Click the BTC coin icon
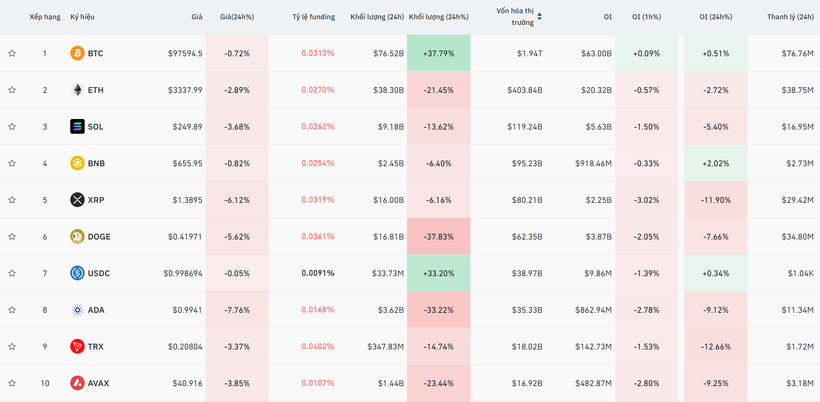Image resolution: width=820 pixels, height=402 pixels. (x=77, y=53)
